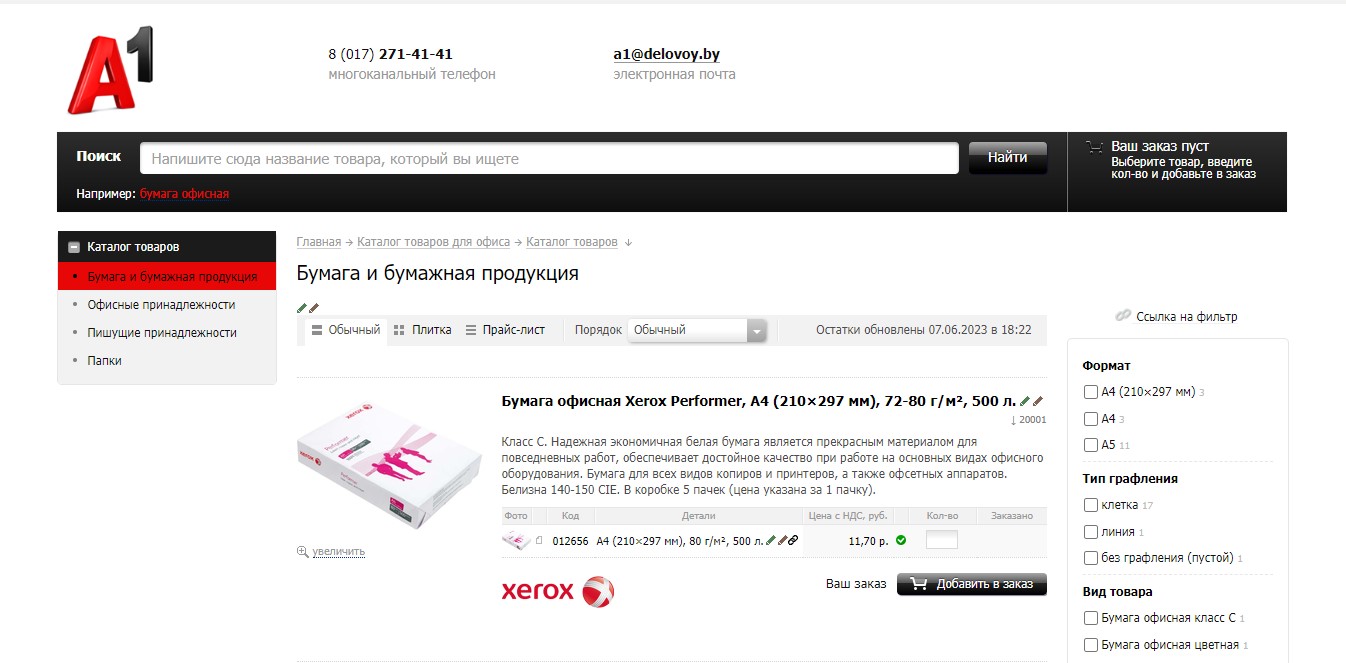Image resolution: width=1346 pixels, height=663 pixels.
Task: Open the 'Офисные принадлежности' catalog category
Action: (161, 305)
